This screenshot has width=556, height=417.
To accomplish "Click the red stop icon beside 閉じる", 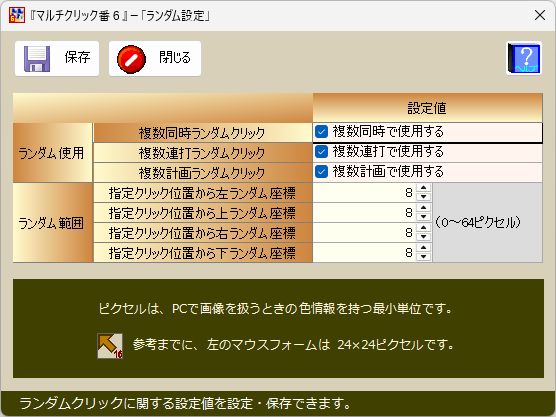I will coord(131,59).
